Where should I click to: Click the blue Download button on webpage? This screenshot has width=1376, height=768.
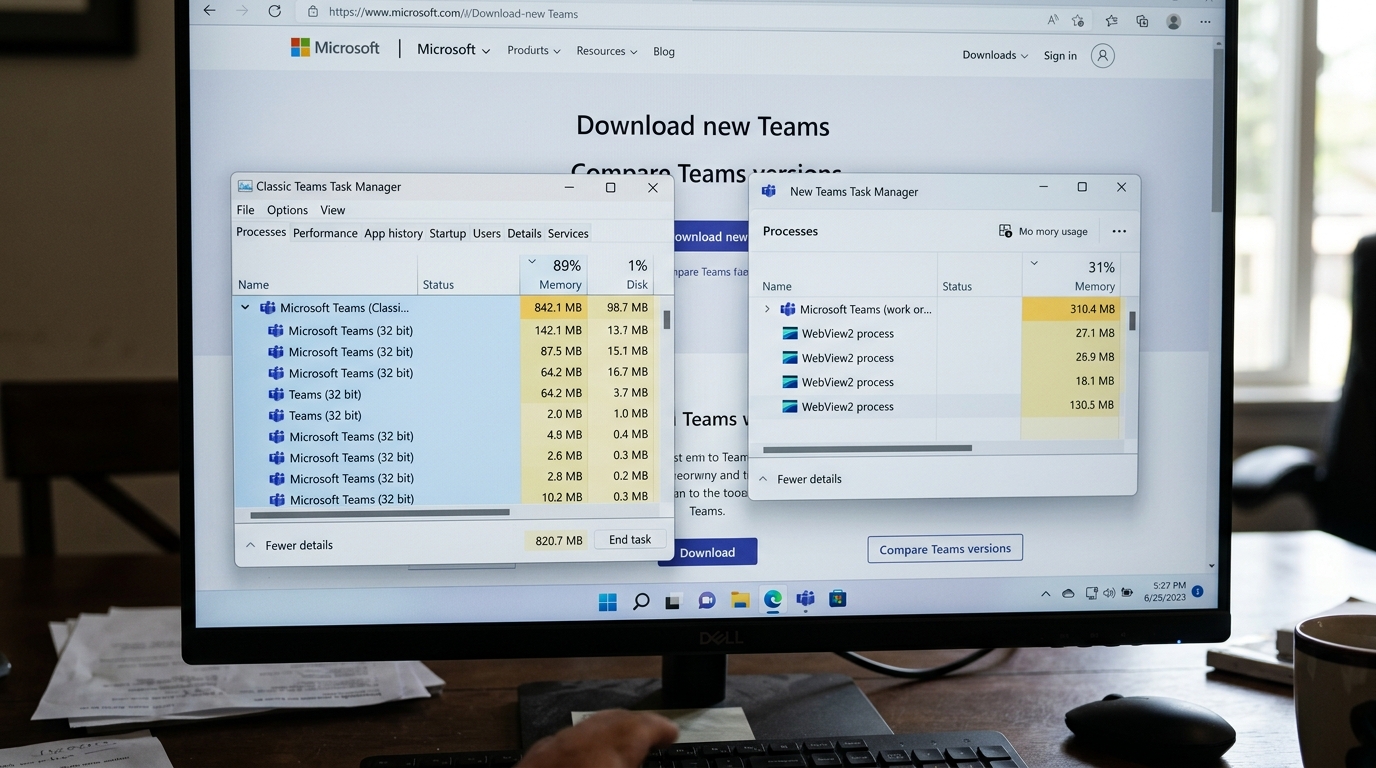707,552
